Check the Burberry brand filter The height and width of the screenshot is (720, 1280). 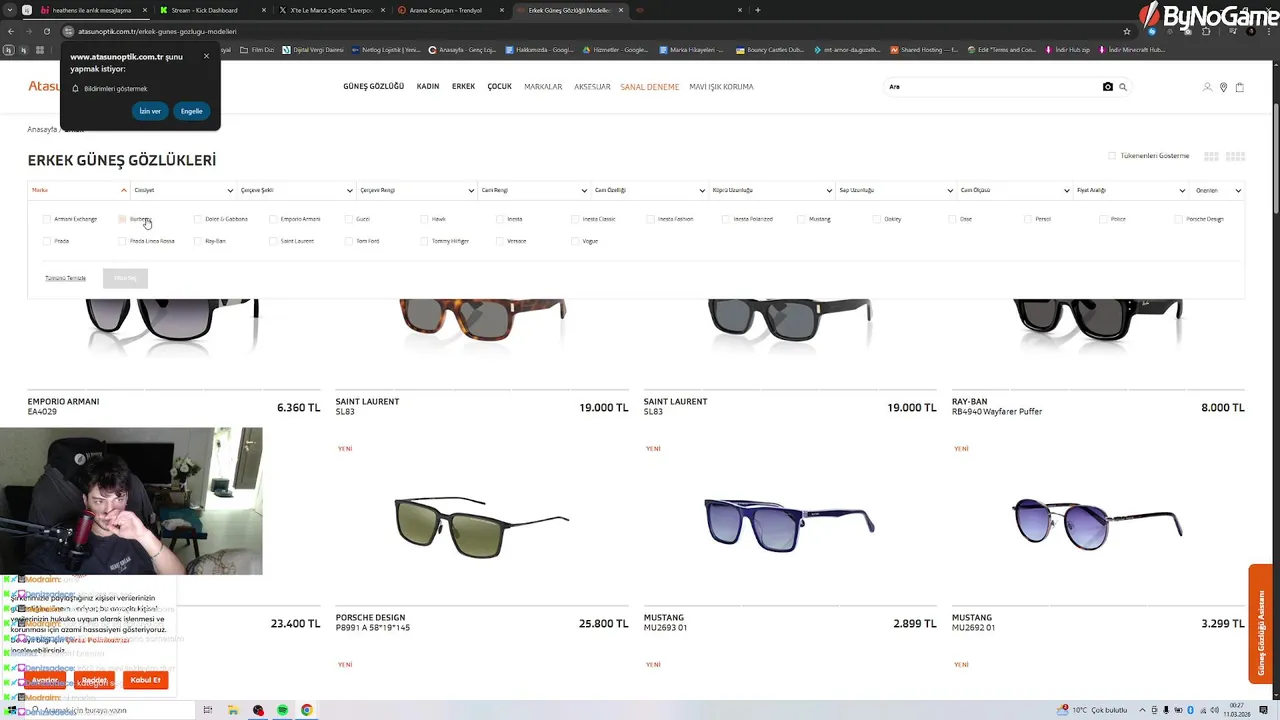122,219
